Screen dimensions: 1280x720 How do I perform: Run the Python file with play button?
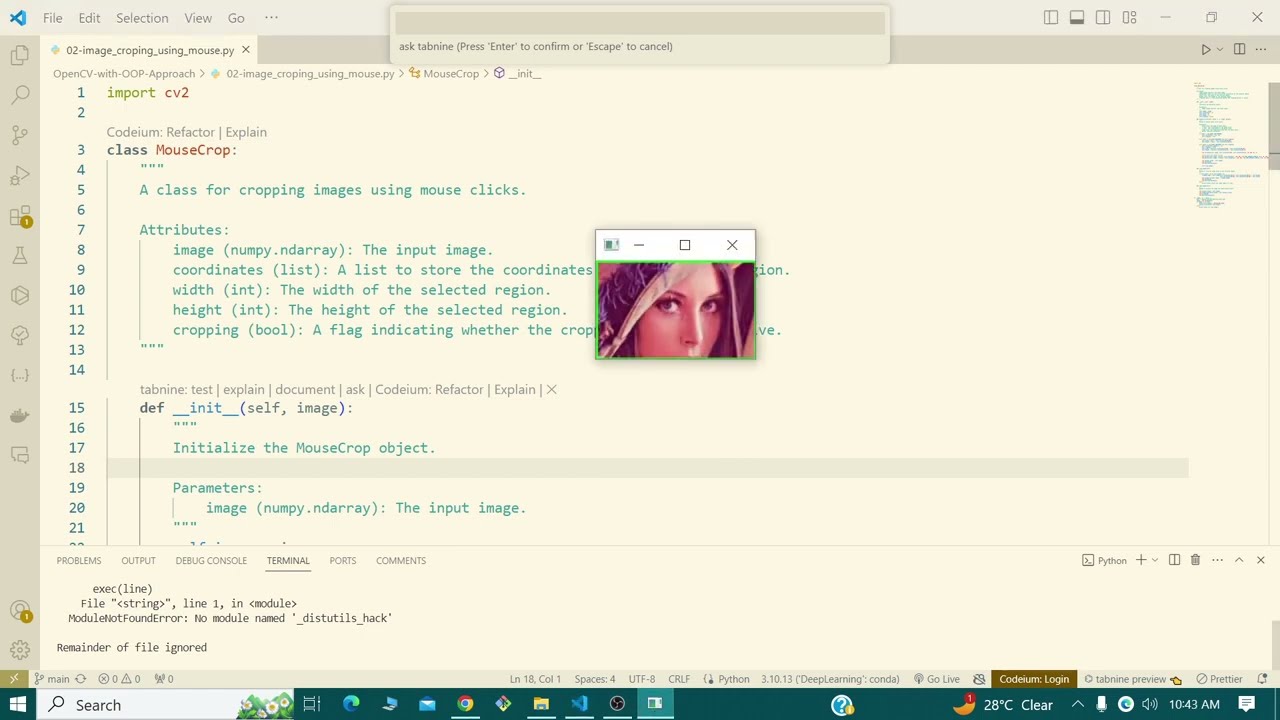1206,49
